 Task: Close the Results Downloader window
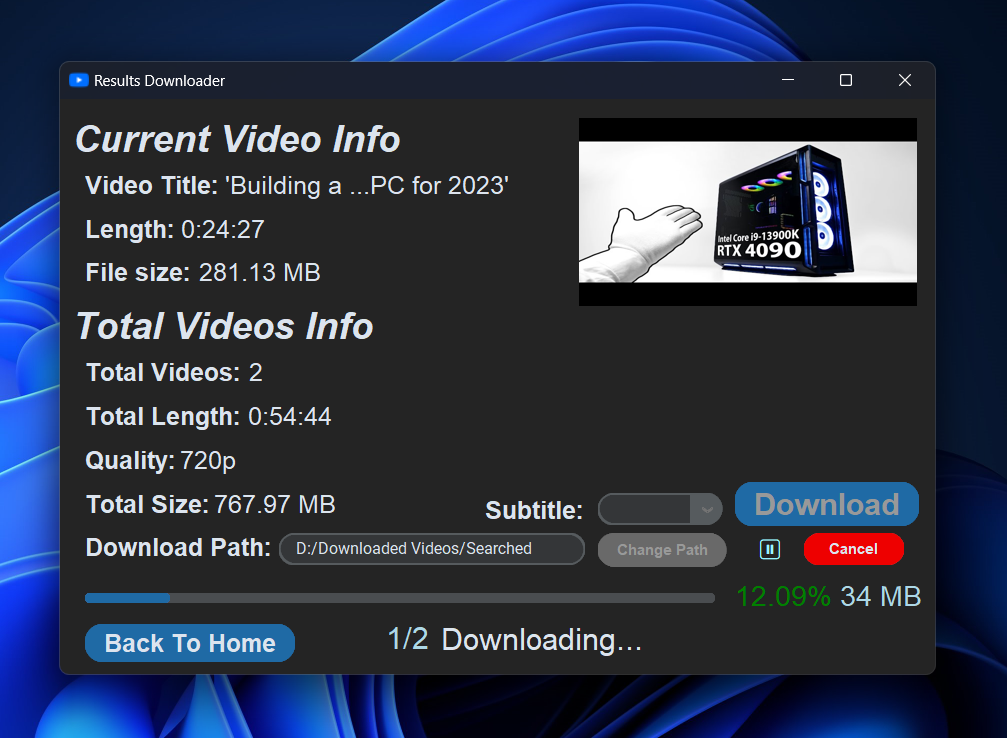(x=905, y=80)
